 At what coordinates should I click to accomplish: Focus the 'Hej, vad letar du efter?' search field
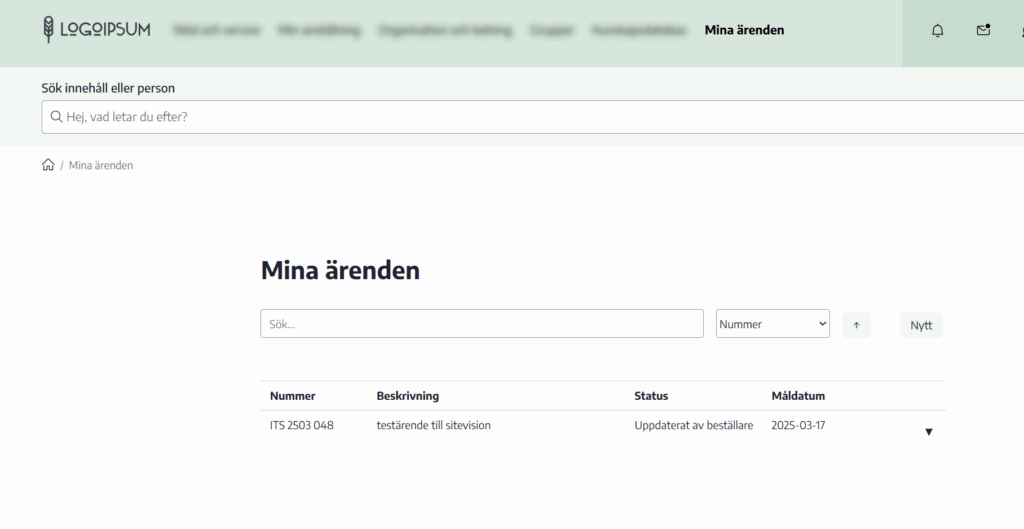pos(540,117)
